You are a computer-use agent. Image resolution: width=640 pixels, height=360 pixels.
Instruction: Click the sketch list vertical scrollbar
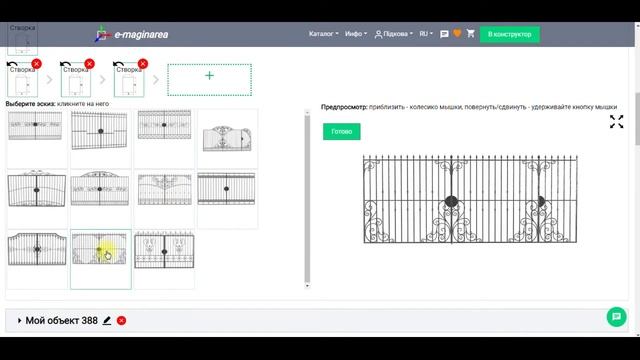tap(307, 199)
